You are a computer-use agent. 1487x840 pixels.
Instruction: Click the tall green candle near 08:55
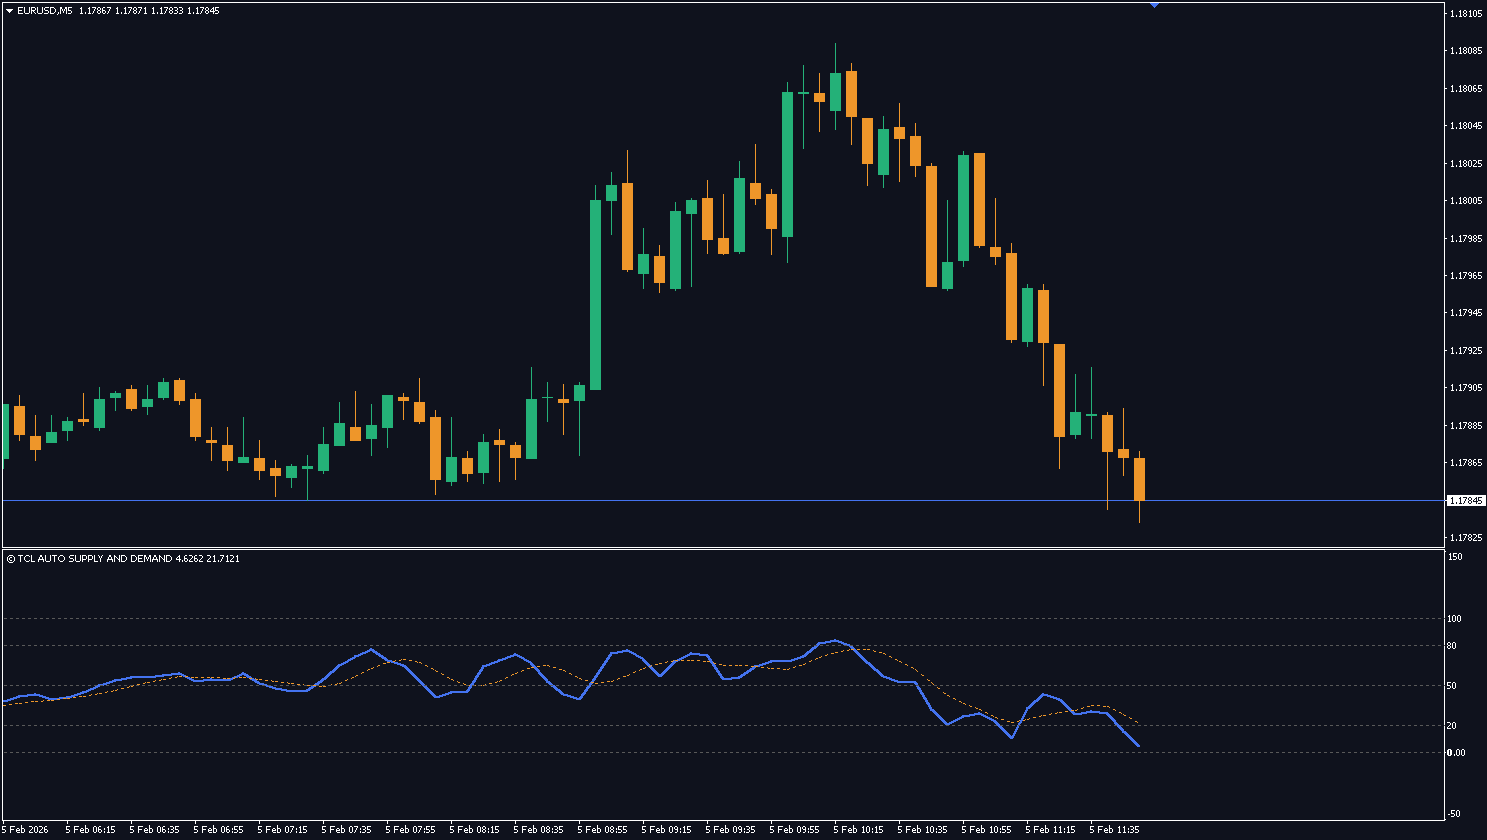point(596,294)
